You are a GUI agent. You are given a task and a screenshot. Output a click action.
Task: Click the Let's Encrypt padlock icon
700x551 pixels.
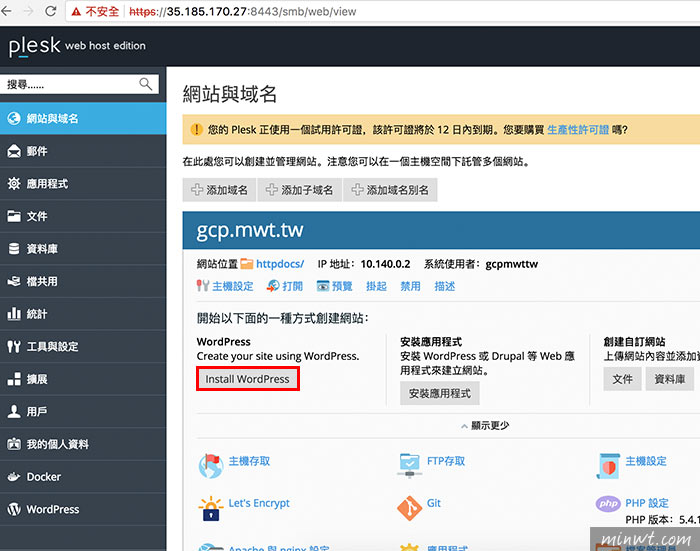(211, 508)
